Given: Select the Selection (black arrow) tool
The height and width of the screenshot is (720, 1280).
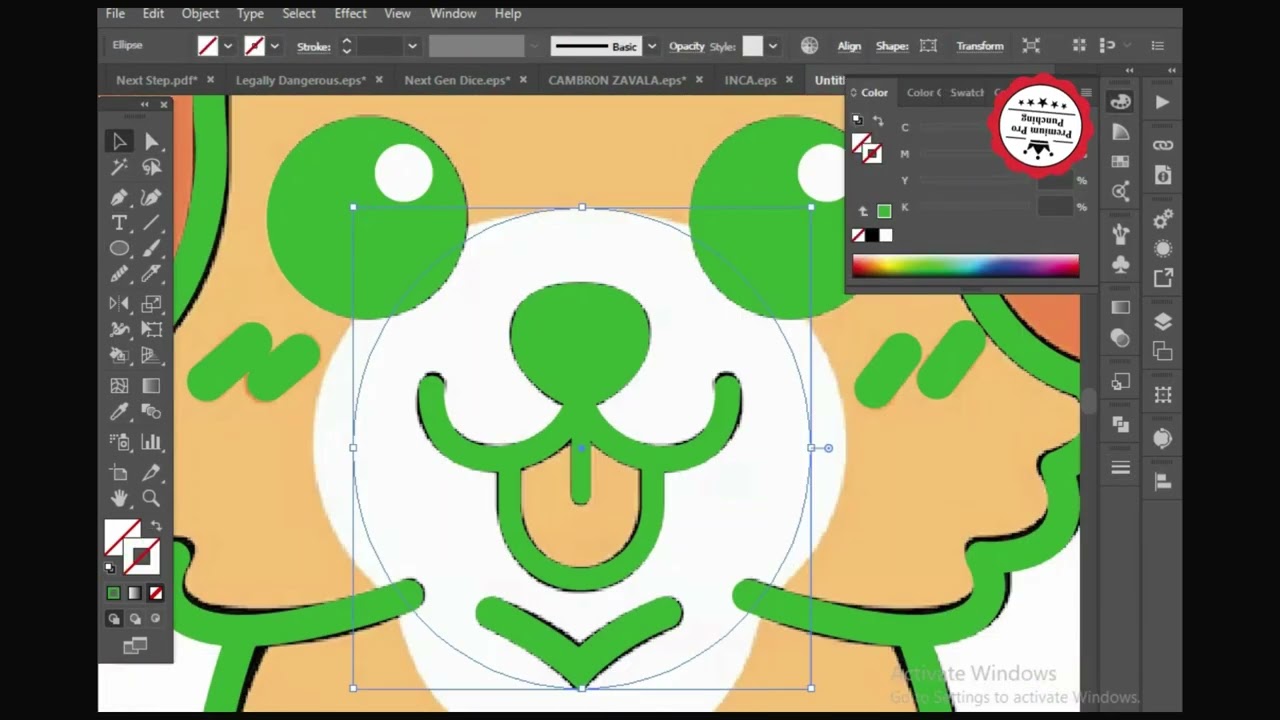Looking at the screenshot, I should tap(119, 142).
